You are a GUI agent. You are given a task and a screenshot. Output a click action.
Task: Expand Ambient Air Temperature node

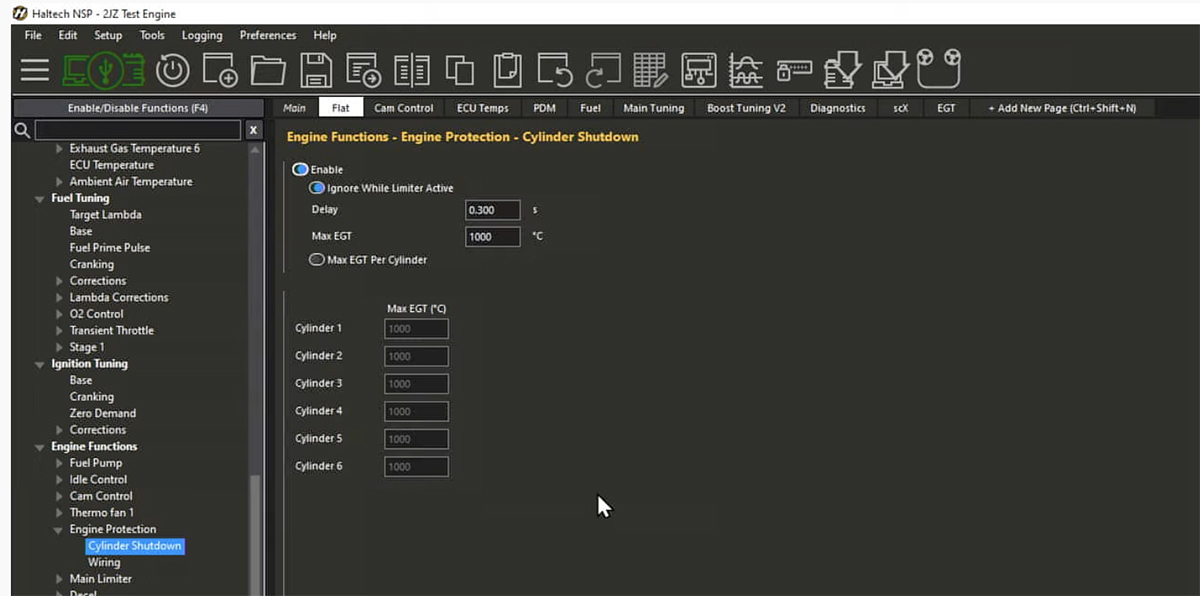[x=60, y=182]
